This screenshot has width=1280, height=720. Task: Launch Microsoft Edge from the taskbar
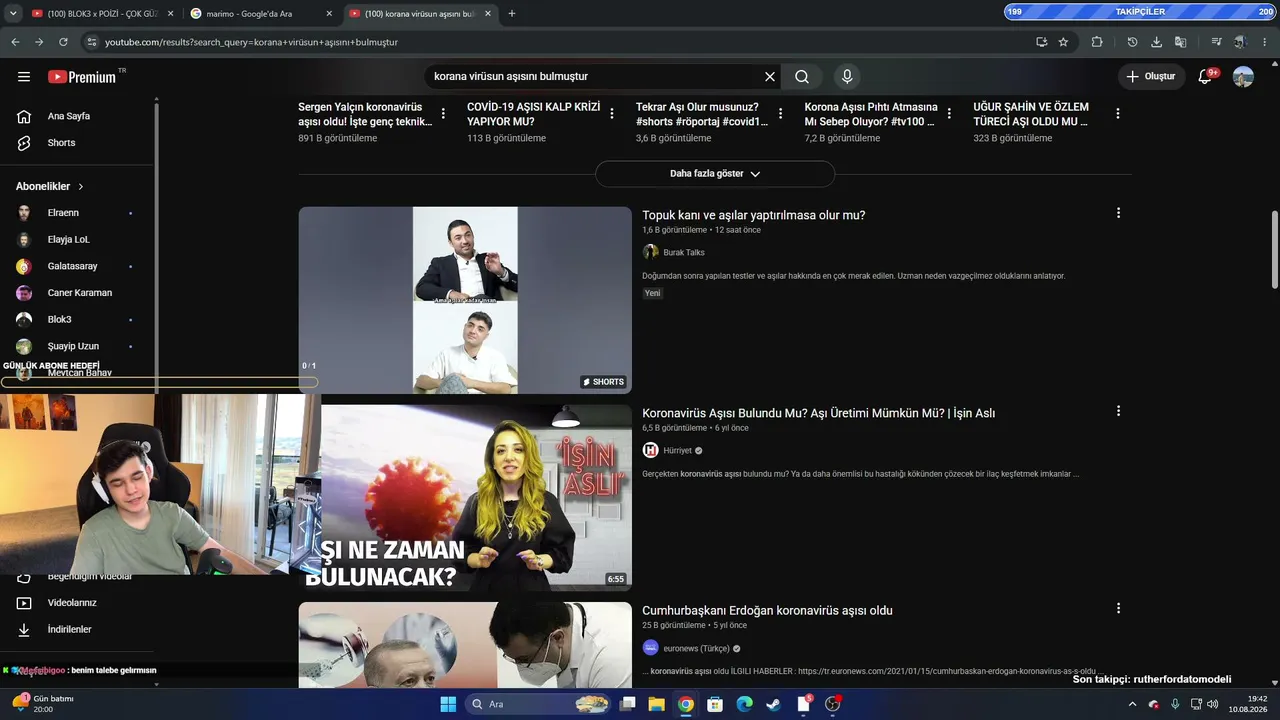pos(744,704)
